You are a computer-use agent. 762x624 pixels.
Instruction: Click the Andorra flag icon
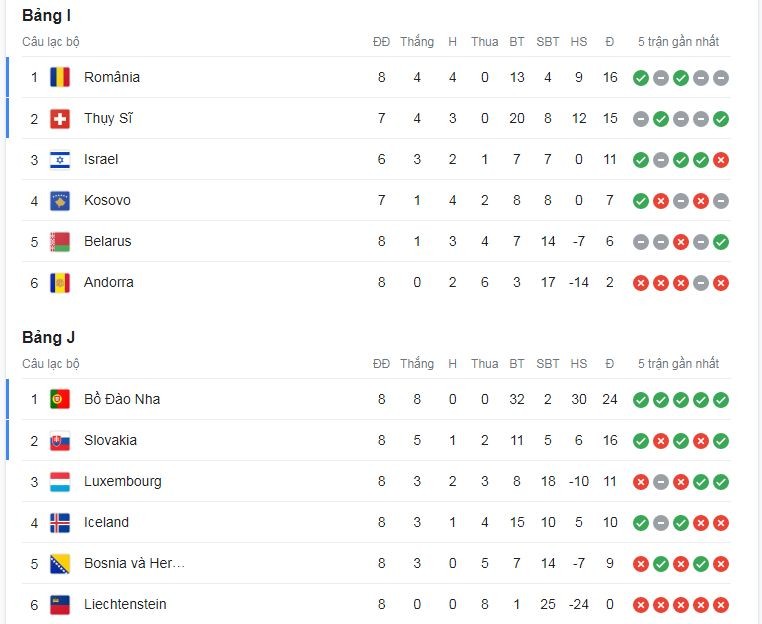60,282
